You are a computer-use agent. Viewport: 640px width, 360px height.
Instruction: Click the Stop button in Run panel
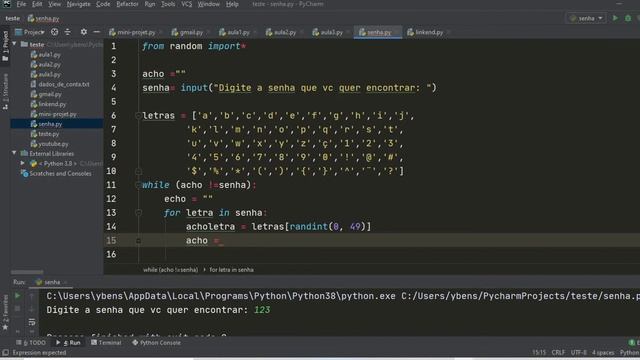tap(18, 309)
